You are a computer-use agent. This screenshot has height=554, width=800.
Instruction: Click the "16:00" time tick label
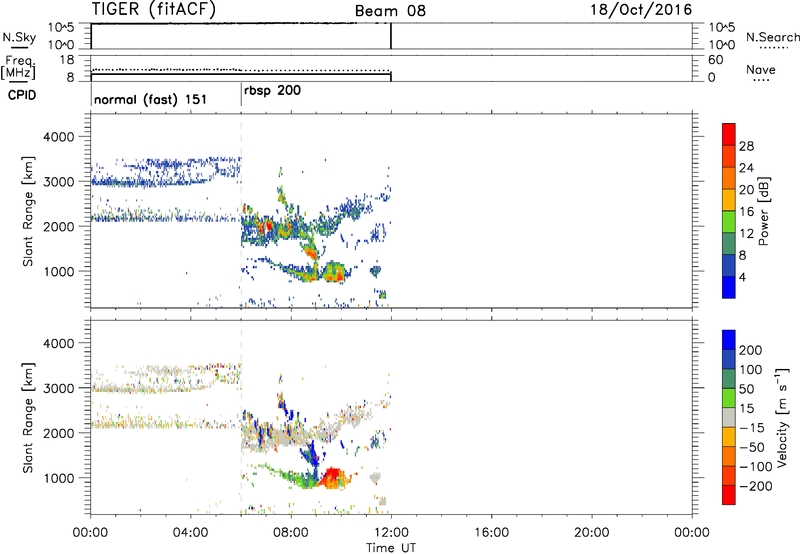[491, 533]
